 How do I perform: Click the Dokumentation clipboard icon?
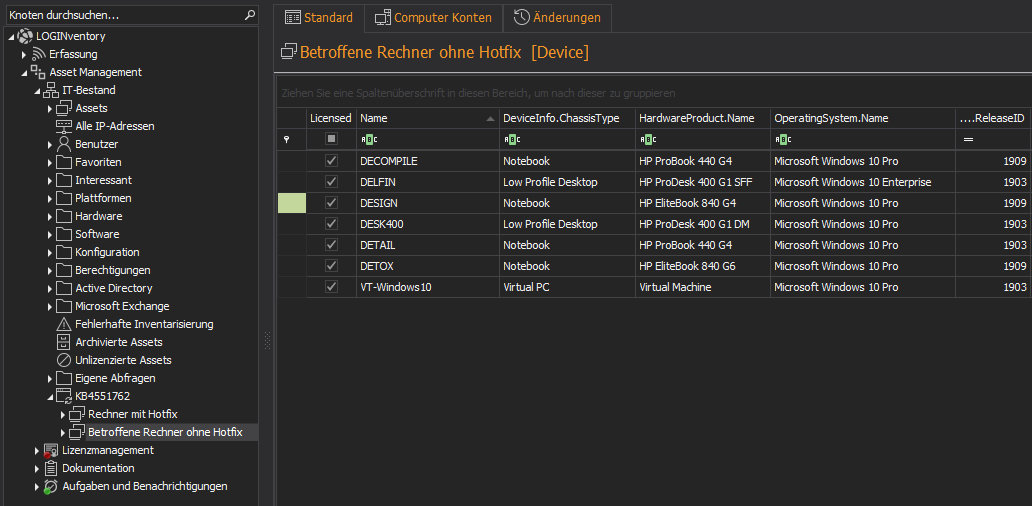pyautogui.click(x=51, y=468)
